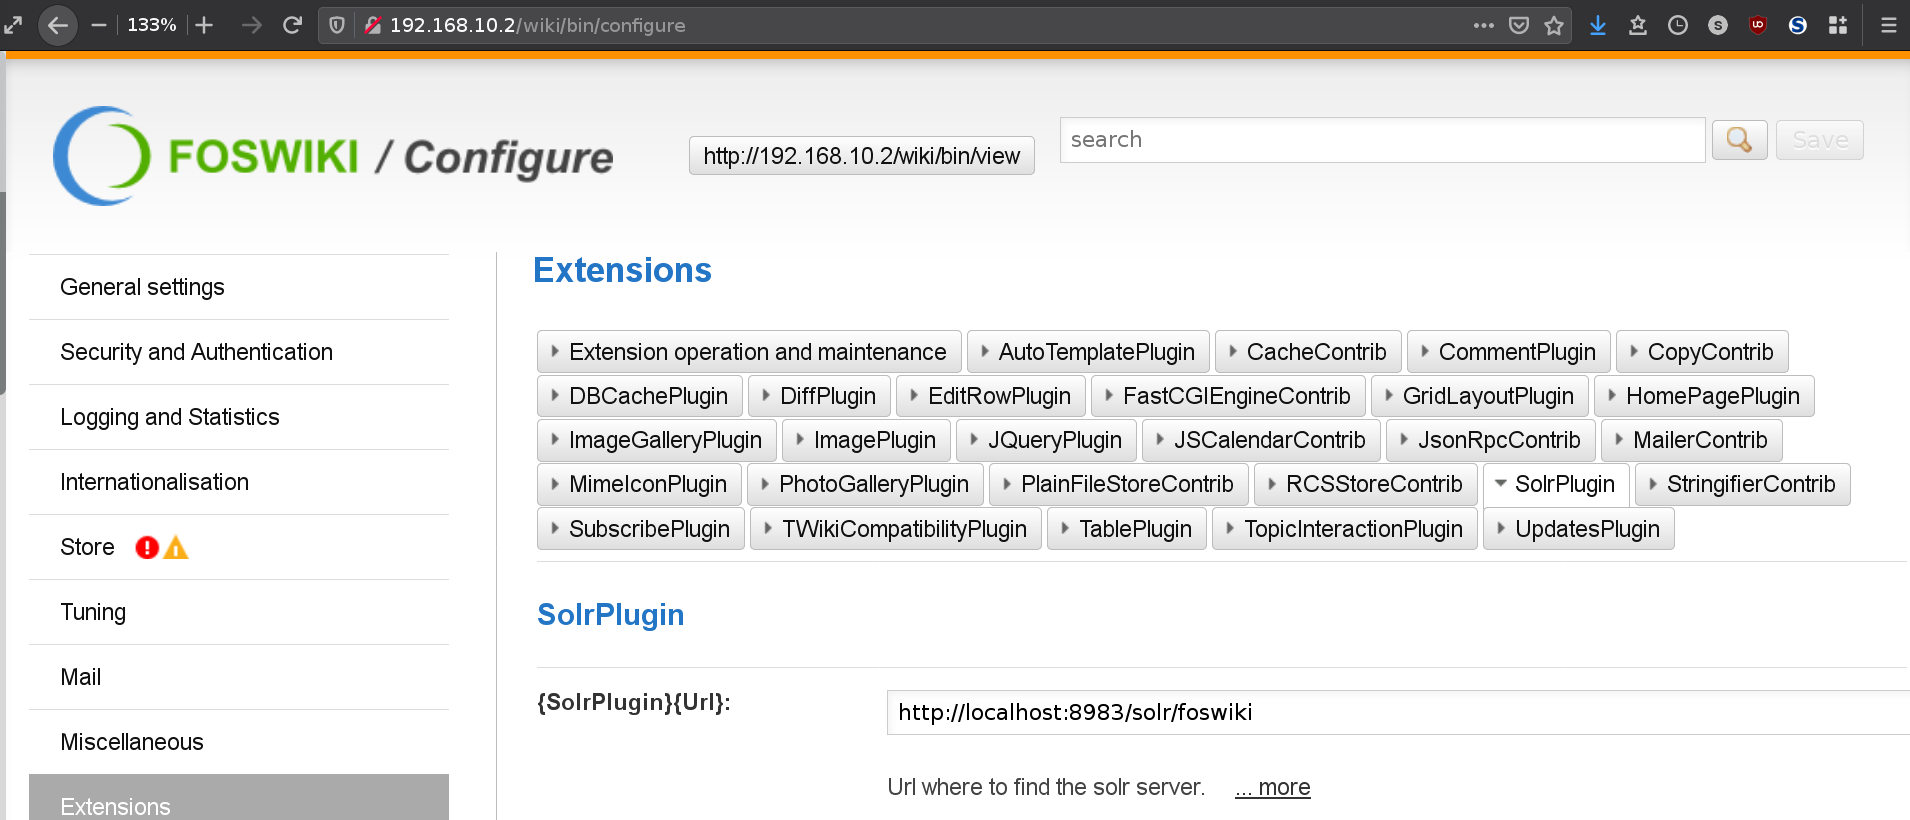The width and height of the screenshot is (1910, 820).
Task: Open Tuning settings in sidebar
Action: pyautogui.click(x=239, y=612)
